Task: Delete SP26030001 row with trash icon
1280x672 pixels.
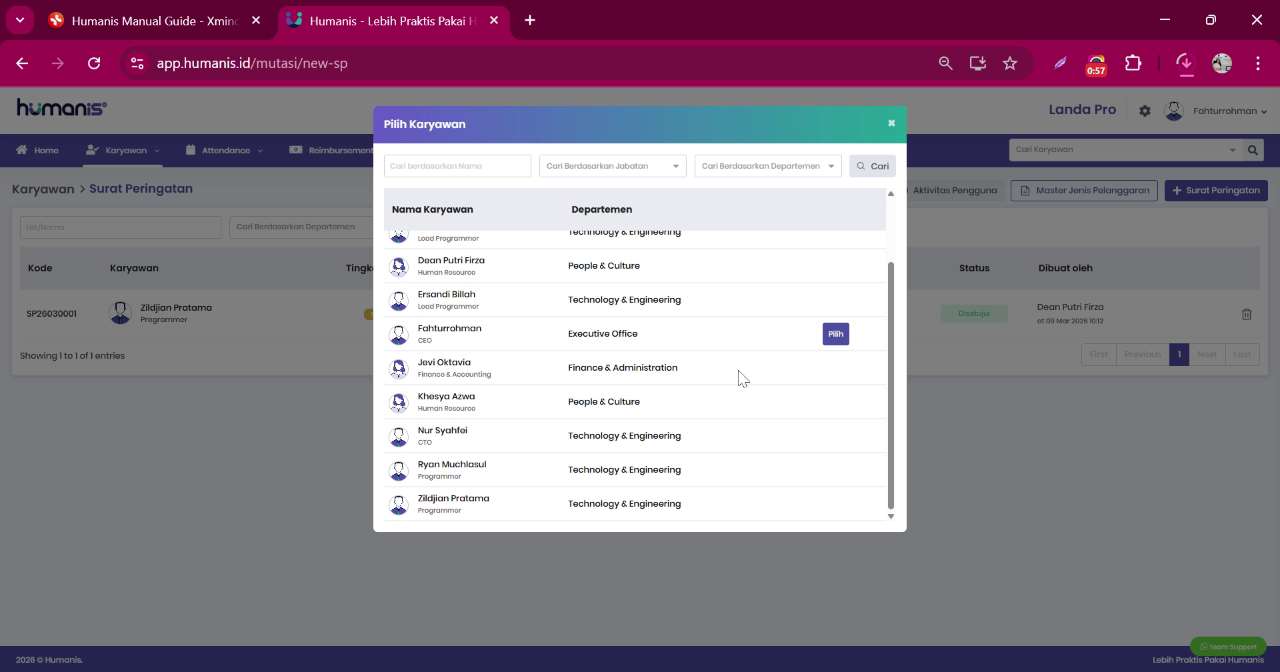Action: click(1246, 314)
